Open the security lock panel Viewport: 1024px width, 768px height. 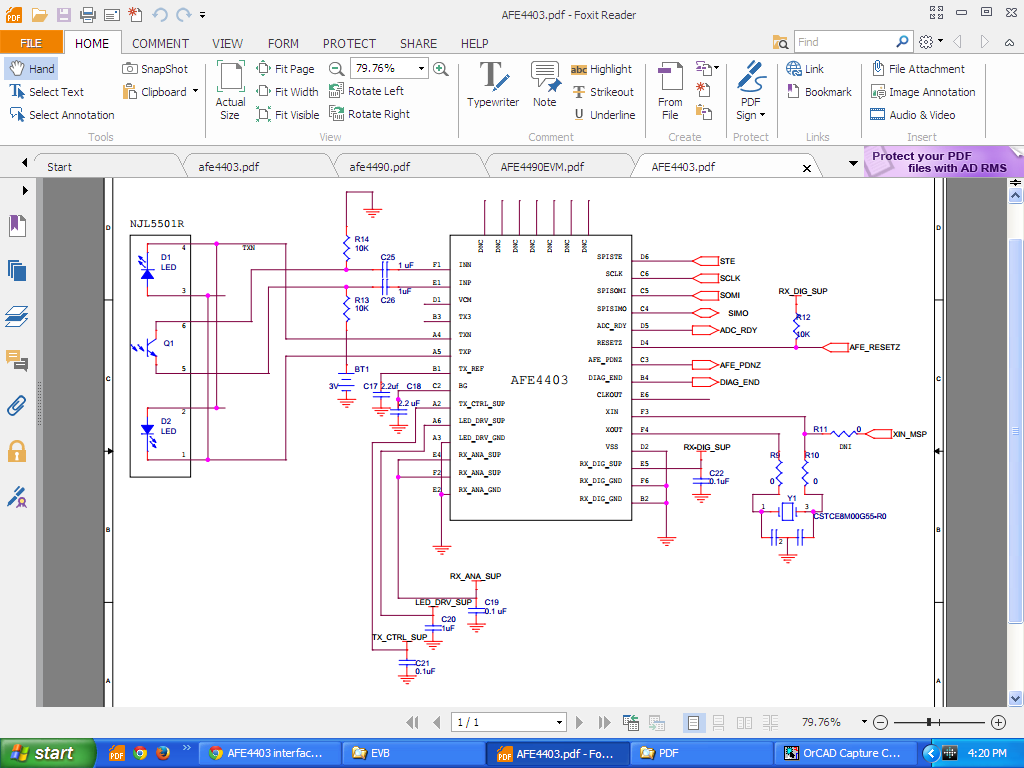pos(17,451)
